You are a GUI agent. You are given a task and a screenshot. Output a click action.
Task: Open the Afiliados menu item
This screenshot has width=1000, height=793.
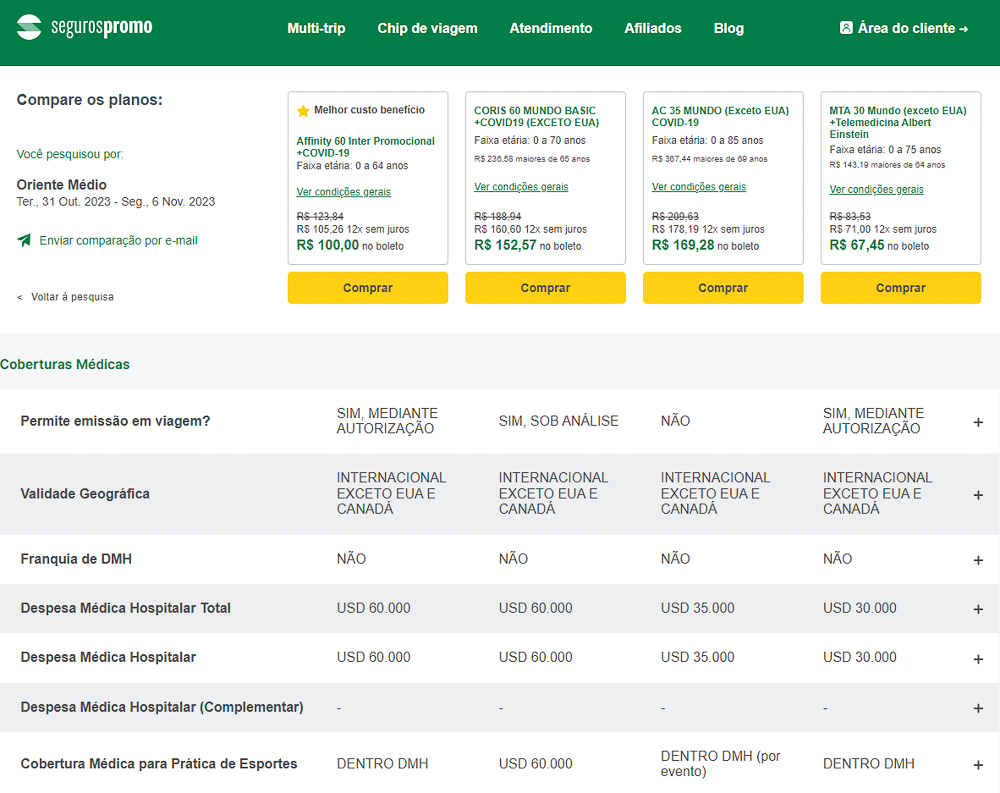pyautogui.click(x=653, y=28)
